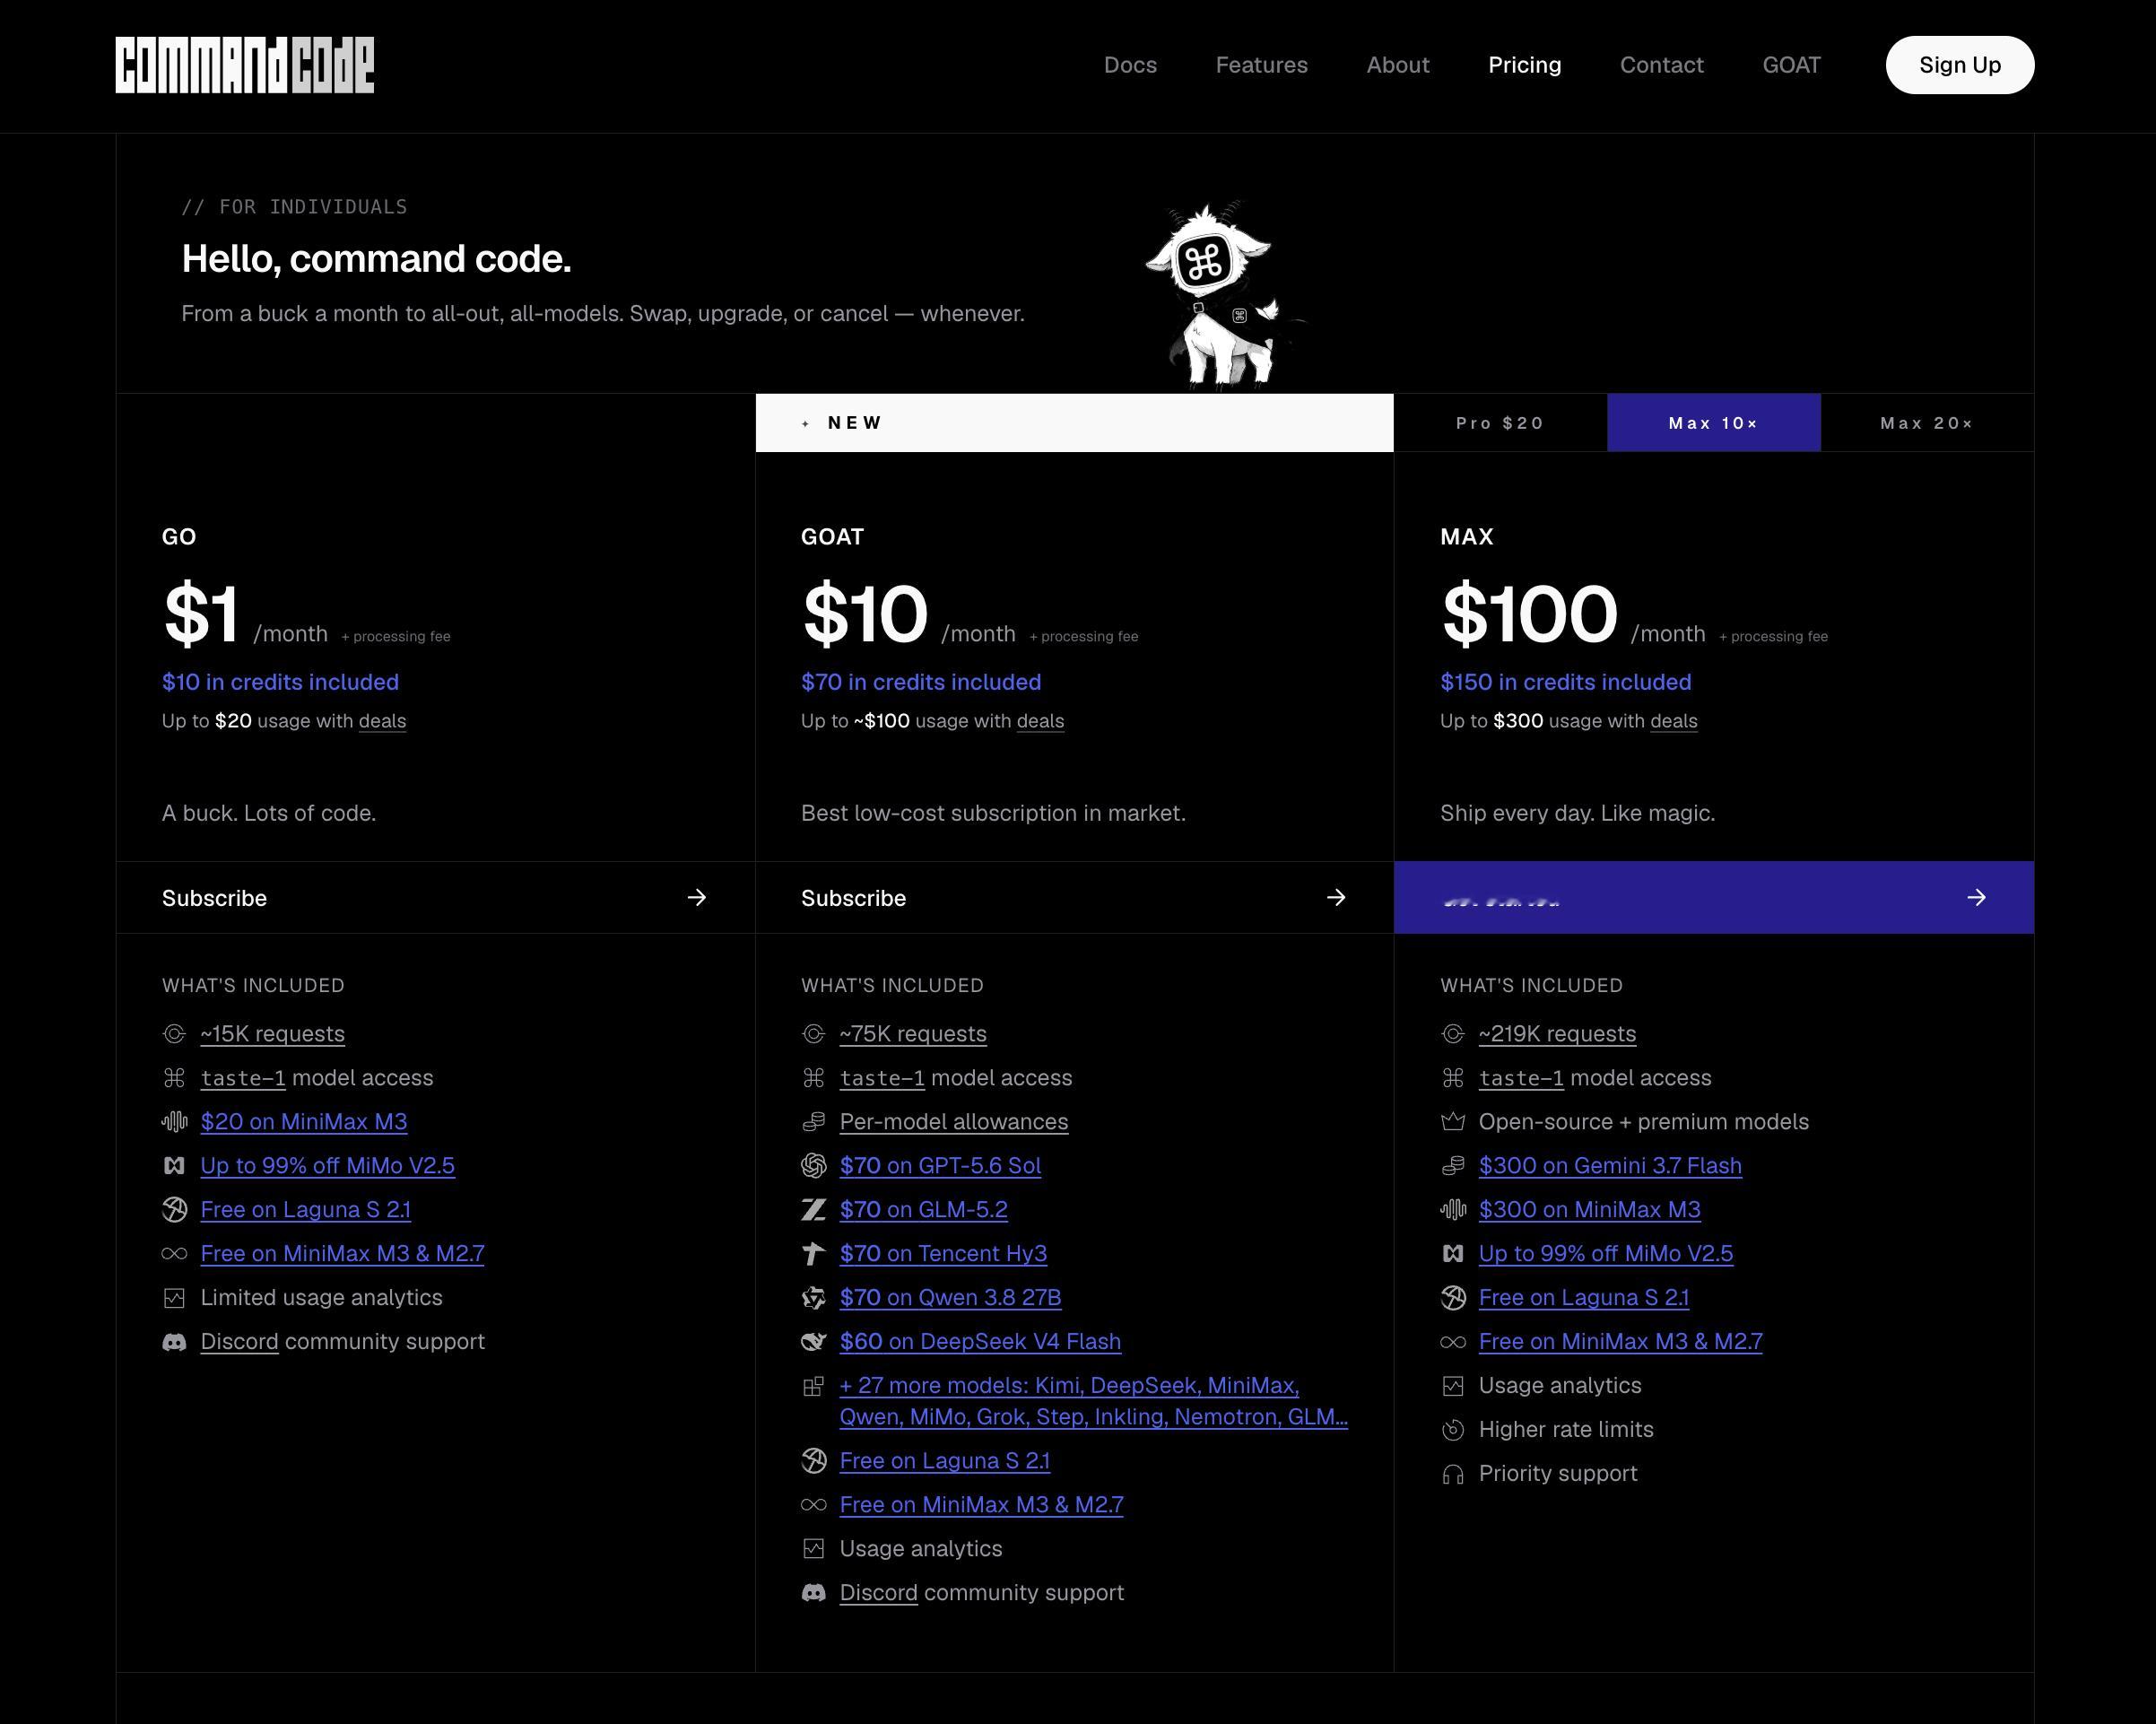Click the "$70 in credits included" text
2156x1724 pixels.
pos(921,682)
